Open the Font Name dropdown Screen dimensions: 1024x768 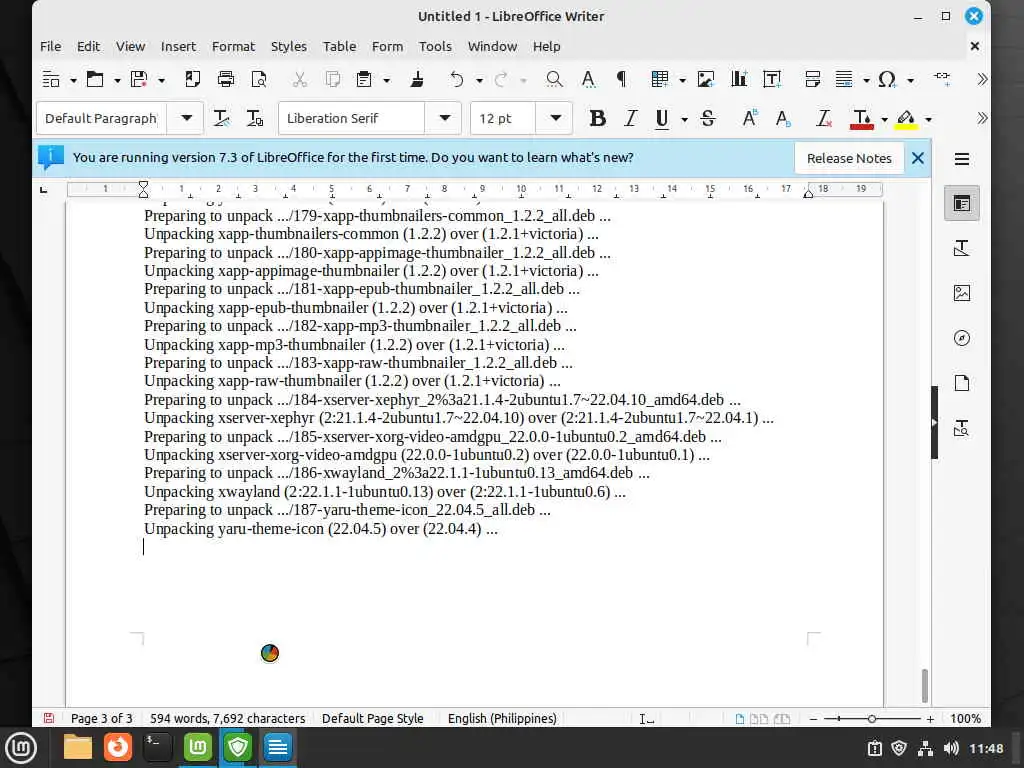(x=445, y=118)
